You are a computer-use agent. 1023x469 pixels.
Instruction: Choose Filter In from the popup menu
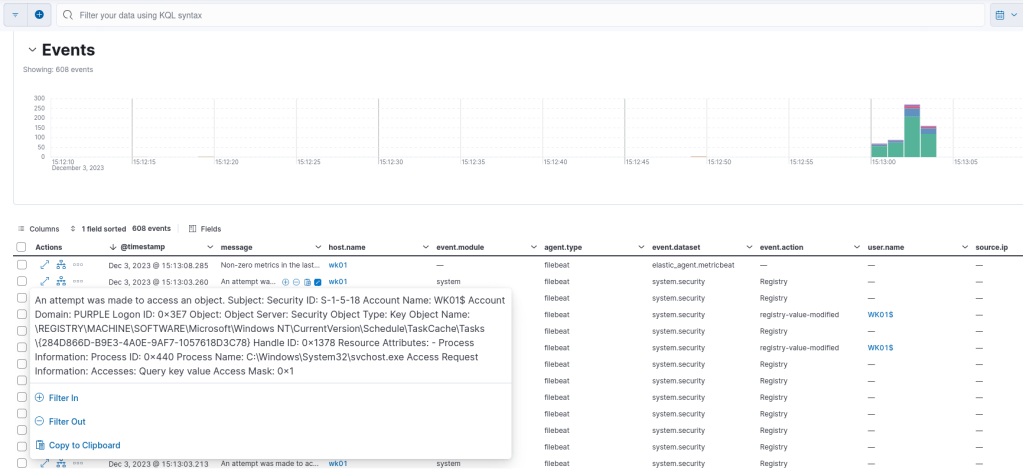pyautogui.click(x=63, y=398)
